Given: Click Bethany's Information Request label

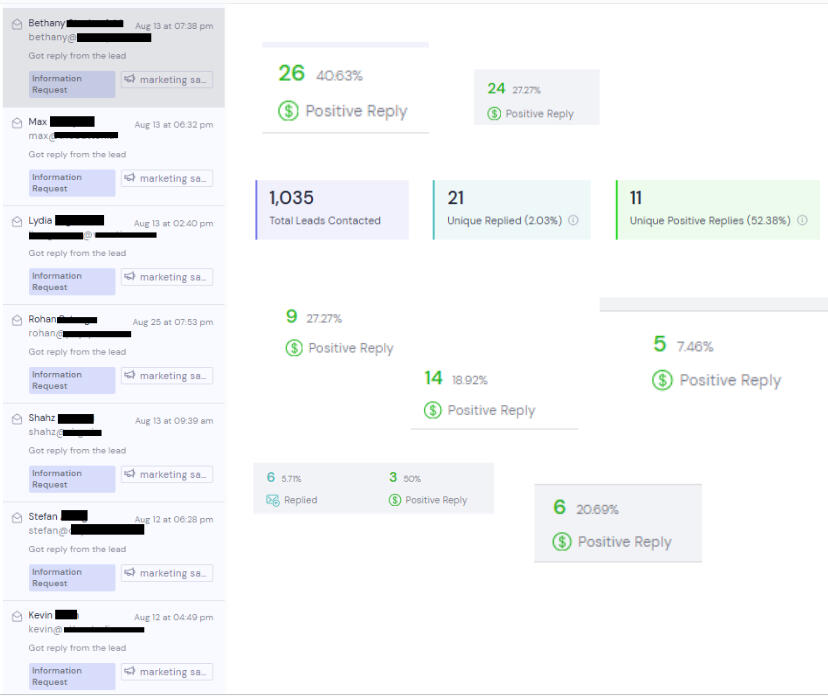Looking at the screenshot, I should (x=72, y=84).
